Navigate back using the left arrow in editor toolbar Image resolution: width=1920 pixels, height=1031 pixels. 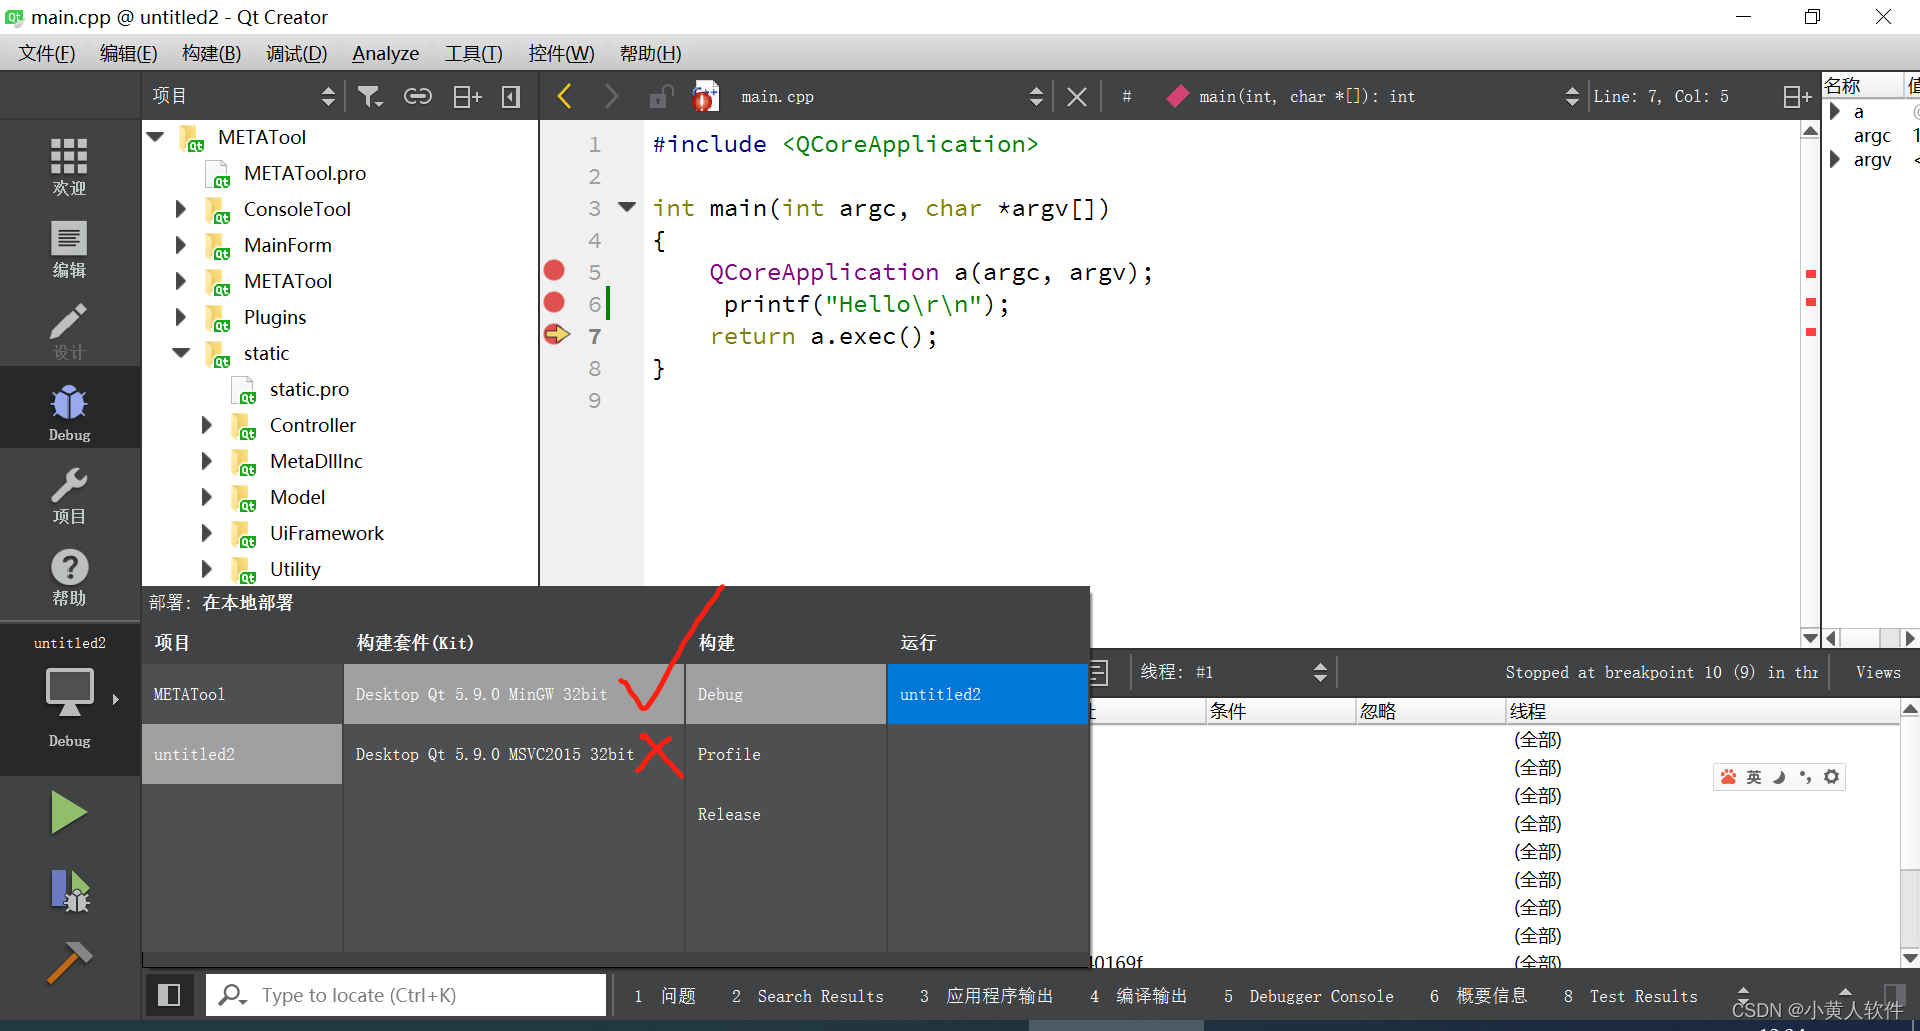(x=564, y=95)
